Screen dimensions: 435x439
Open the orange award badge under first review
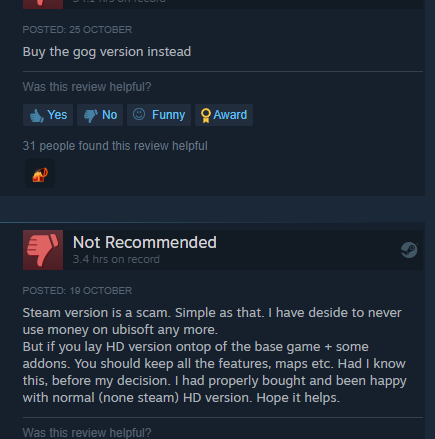pyautogui.click(x=40, y=174)
